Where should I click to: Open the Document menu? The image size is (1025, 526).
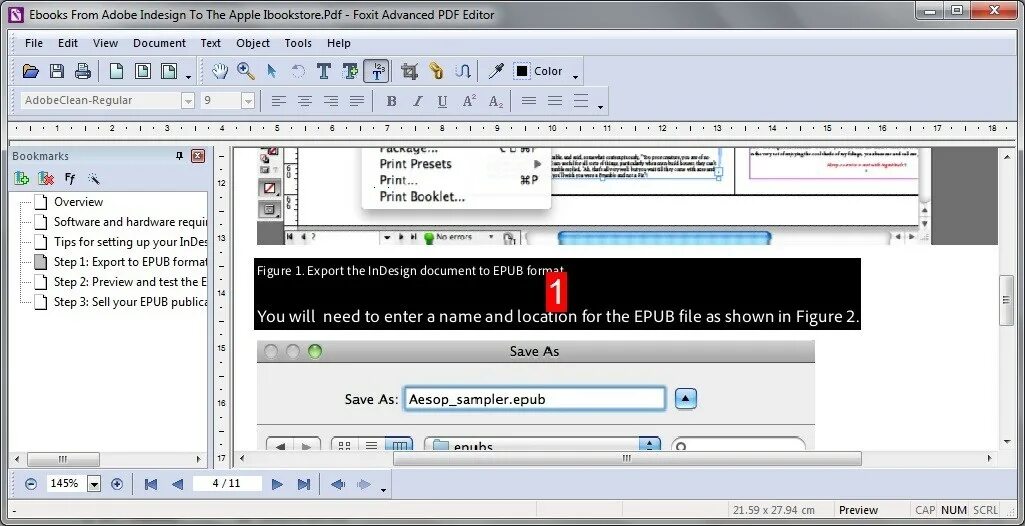pyautogui.click(x=160, y=43)
